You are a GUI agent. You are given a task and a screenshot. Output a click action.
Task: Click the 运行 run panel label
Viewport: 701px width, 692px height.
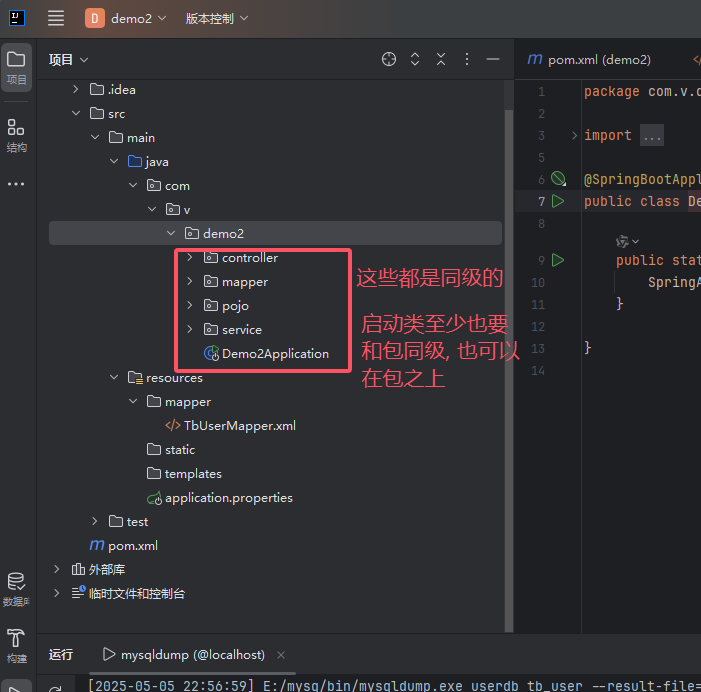pos(61,655)
